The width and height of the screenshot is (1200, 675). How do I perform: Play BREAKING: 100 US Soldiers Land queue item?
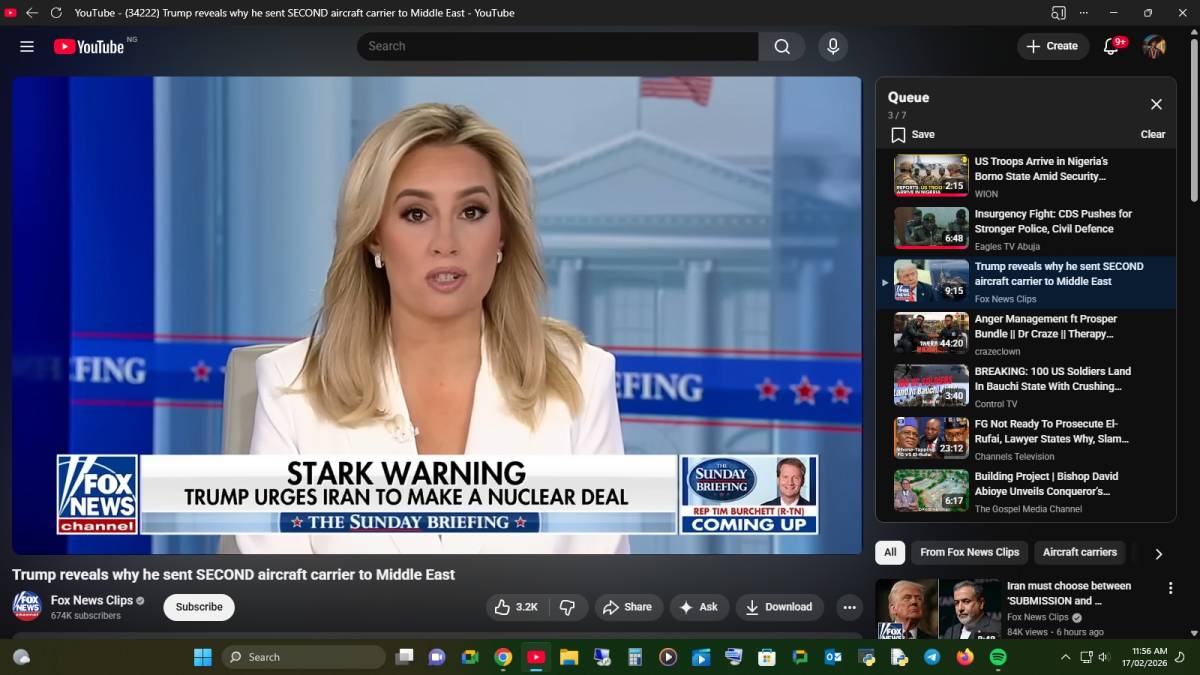point(1026,386)
